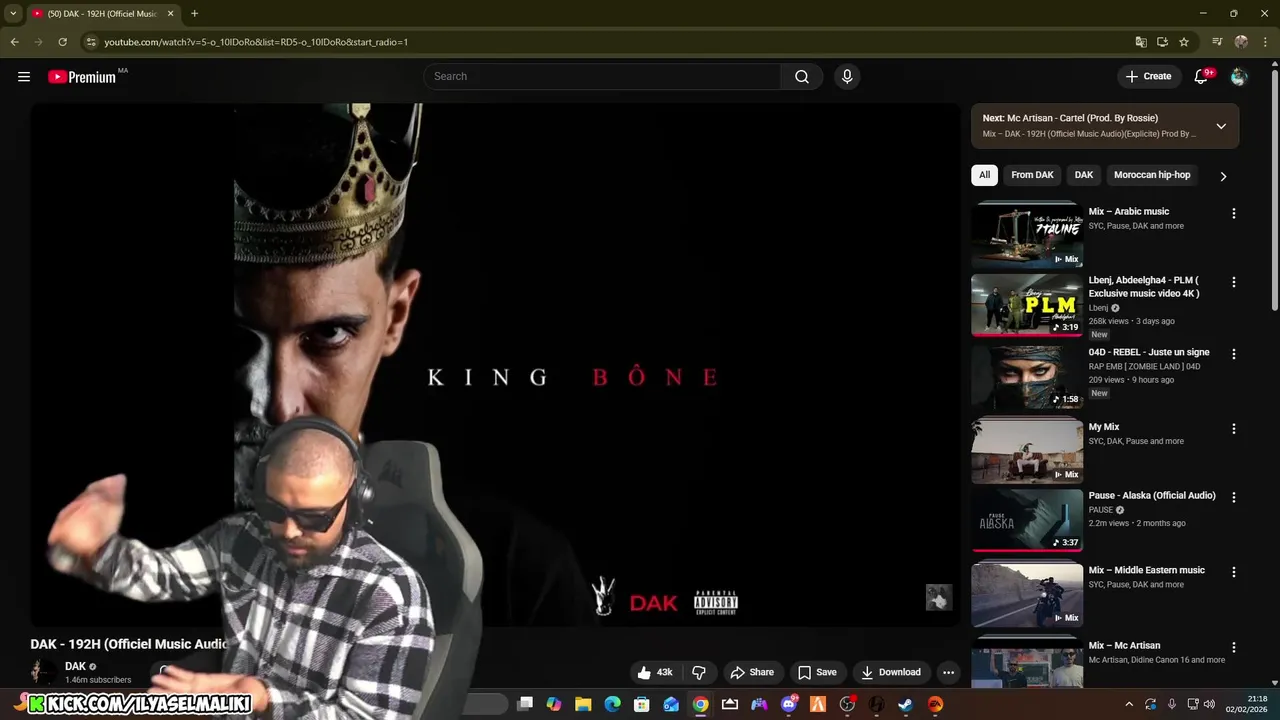Viewport: 1280px width, 720px height.
Task: Select Moroccan hip-hop filter chip
Action: pyautogui.click(x=1152, y=175)
